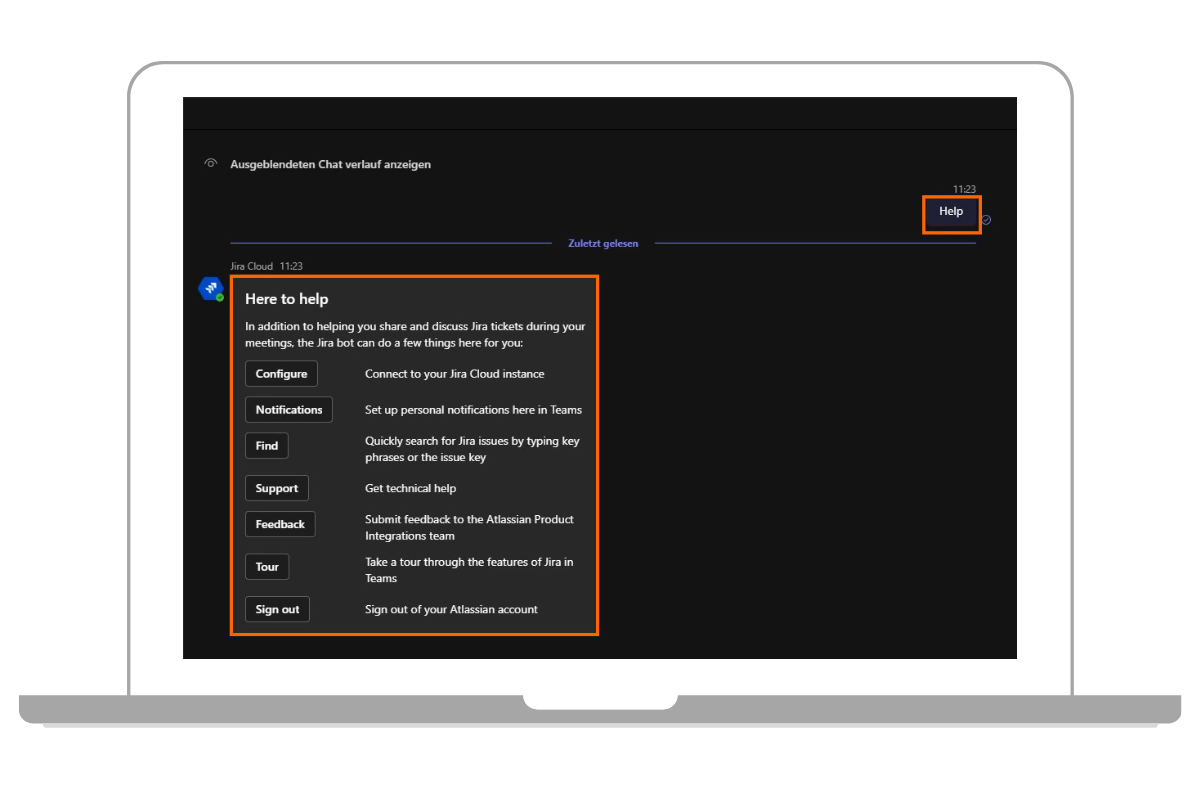Click the timestamp above the Help message

[x=963, y=189]
